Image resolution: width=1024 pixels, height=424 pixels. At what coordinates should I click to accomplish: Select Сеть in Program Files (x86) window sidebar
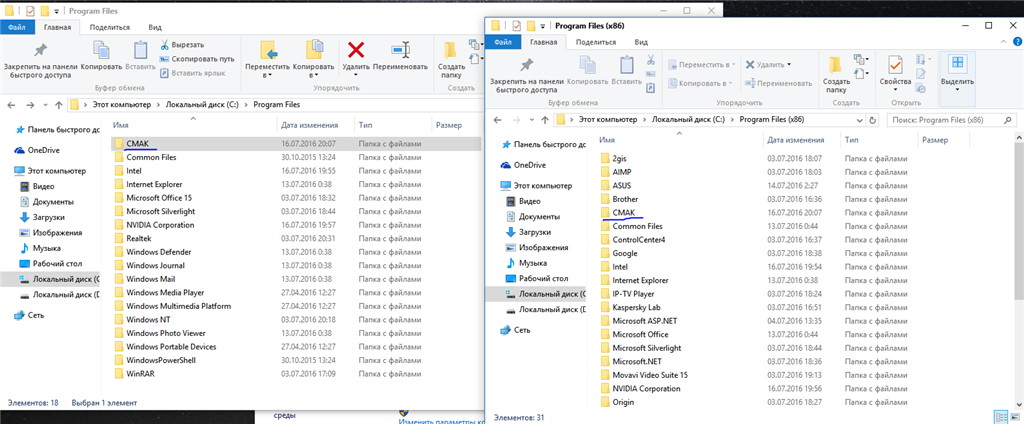(x=523, y=330)
